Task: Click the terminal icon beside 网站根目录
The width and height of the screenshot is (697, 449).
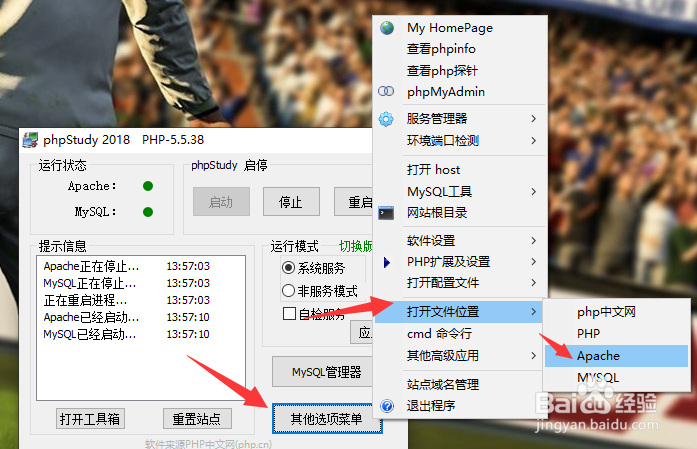Action: [386, 213]
